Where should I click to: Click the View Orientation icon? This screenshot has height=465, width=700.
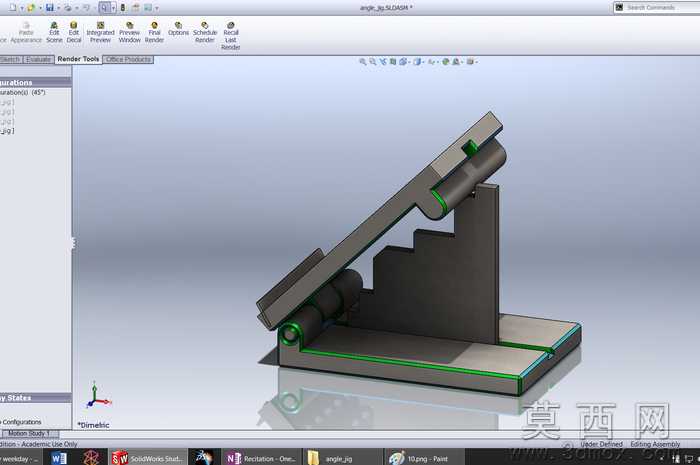coord(403,62)
